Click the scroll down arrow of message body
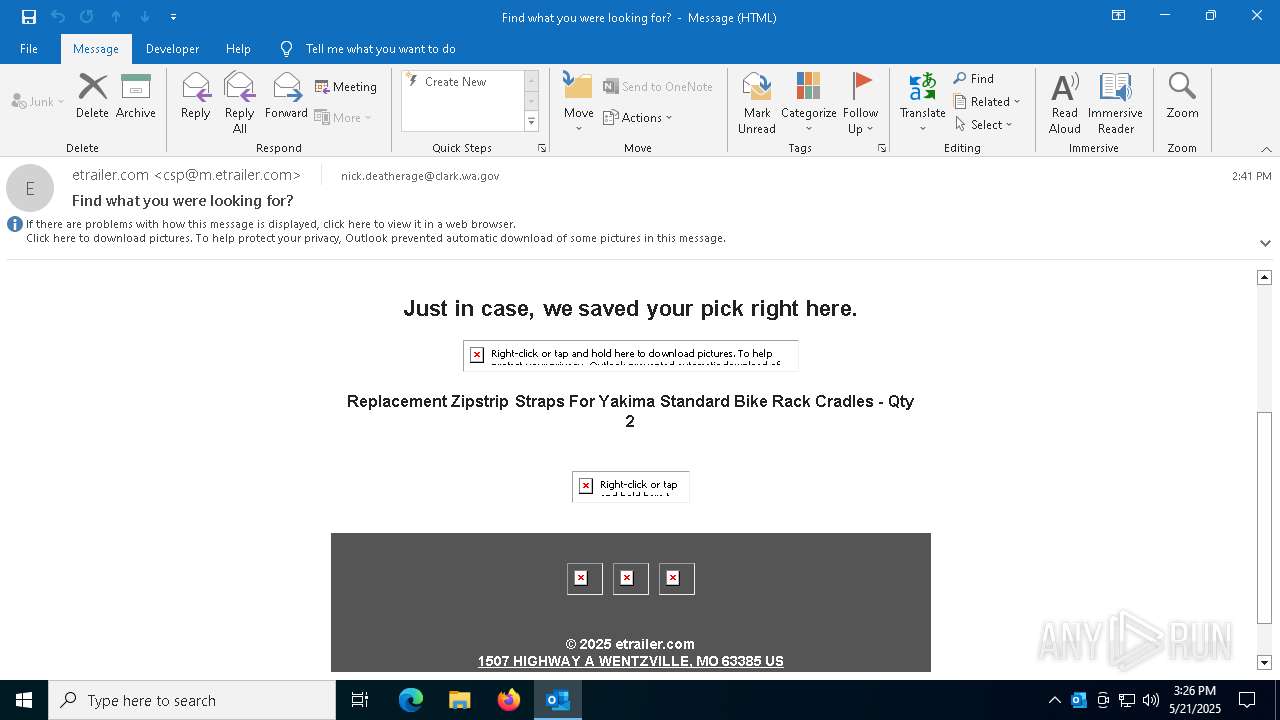The image size is (1280, 720). tap(1264, 662)
